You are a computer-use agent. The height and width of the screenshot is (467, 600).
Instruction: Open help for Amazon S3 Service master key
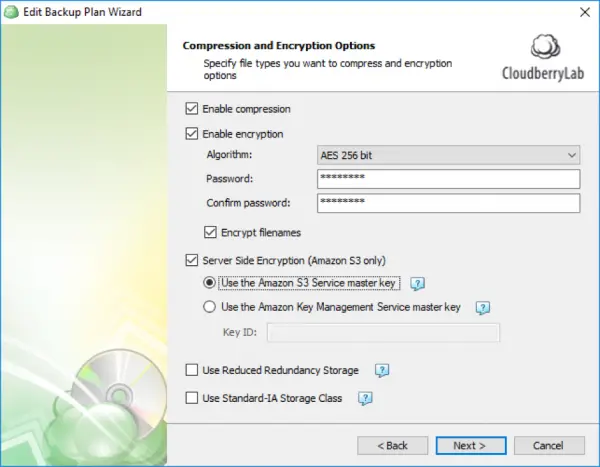coord(417,284)
